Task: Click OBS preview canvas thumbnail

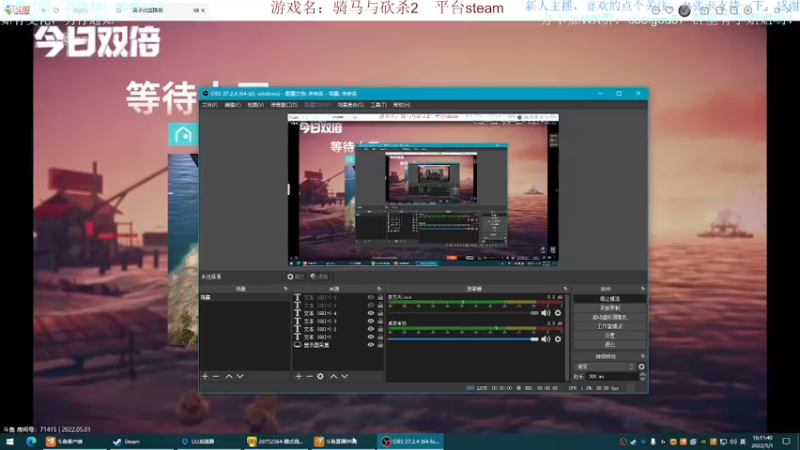Action: pyautogui.click(x=423, y=190)
